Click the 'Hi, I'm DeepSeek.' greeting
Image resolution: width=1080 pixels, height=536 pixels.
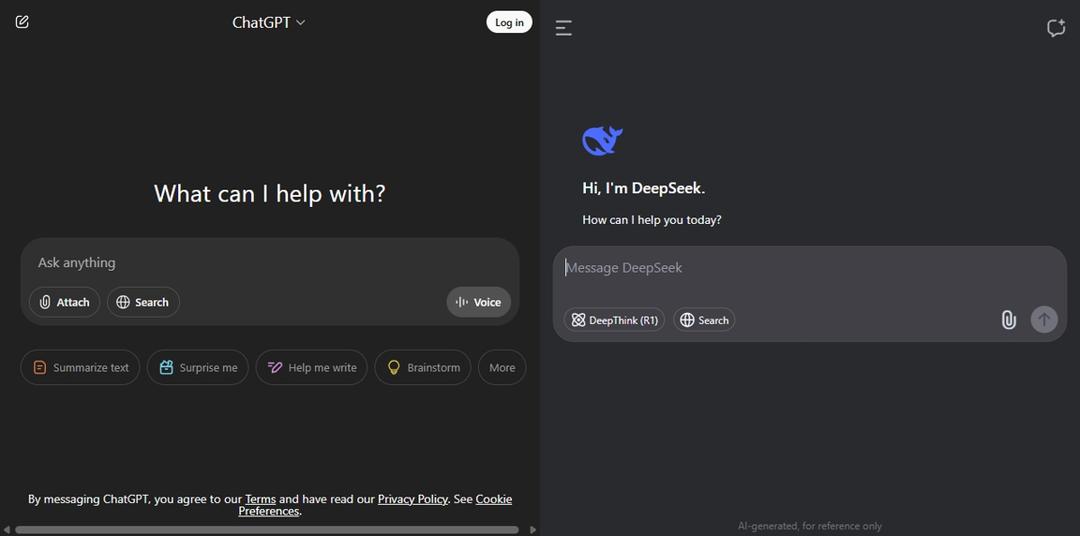(x=644, y=188)
